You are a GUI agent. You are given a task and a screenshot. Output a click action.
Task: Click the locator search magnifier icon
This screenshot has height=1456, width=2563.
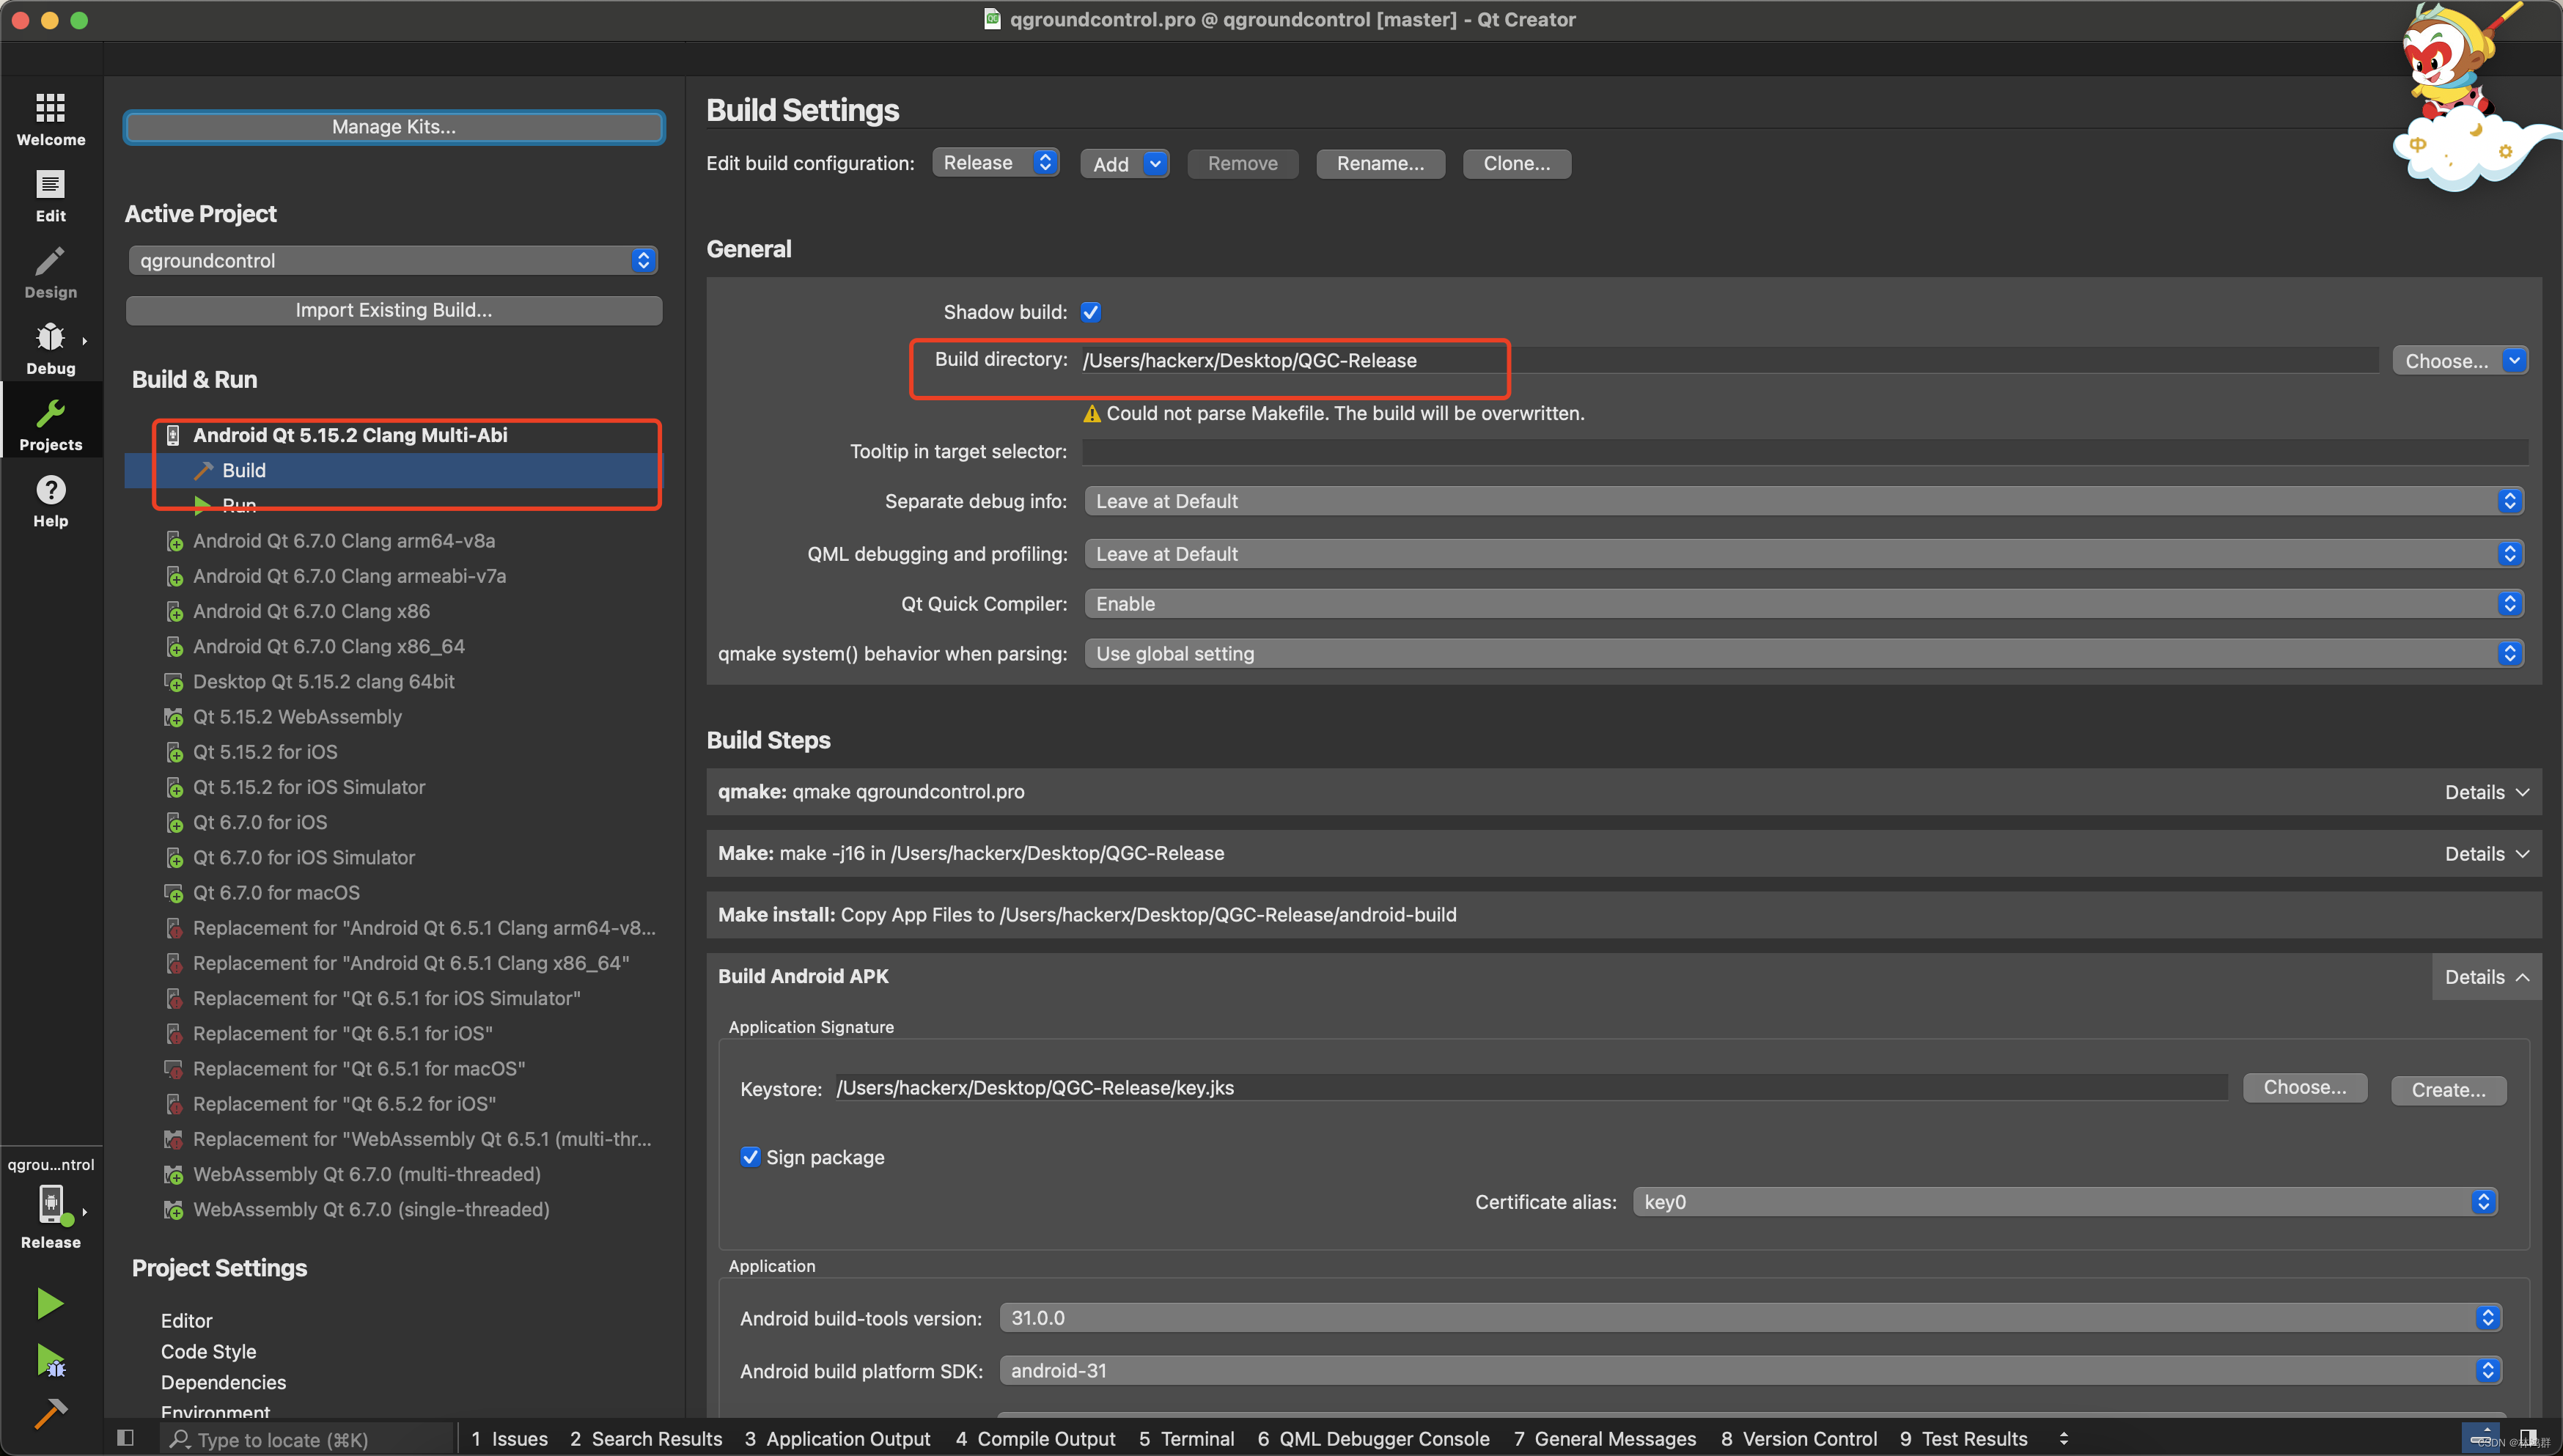pyautogui.click(x=180, y=1439)
